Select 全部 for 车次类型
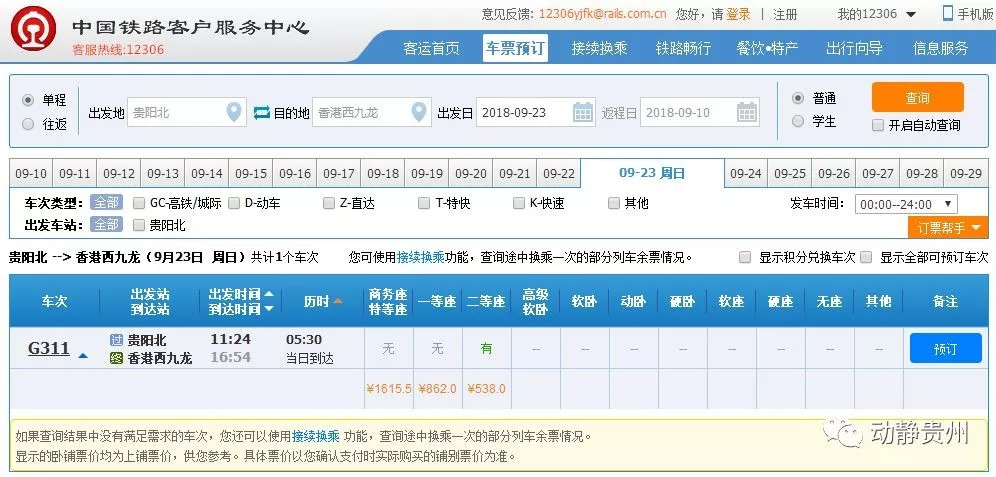Image resolution: width=996 pixels, height=477 pixels. [106, 203]
